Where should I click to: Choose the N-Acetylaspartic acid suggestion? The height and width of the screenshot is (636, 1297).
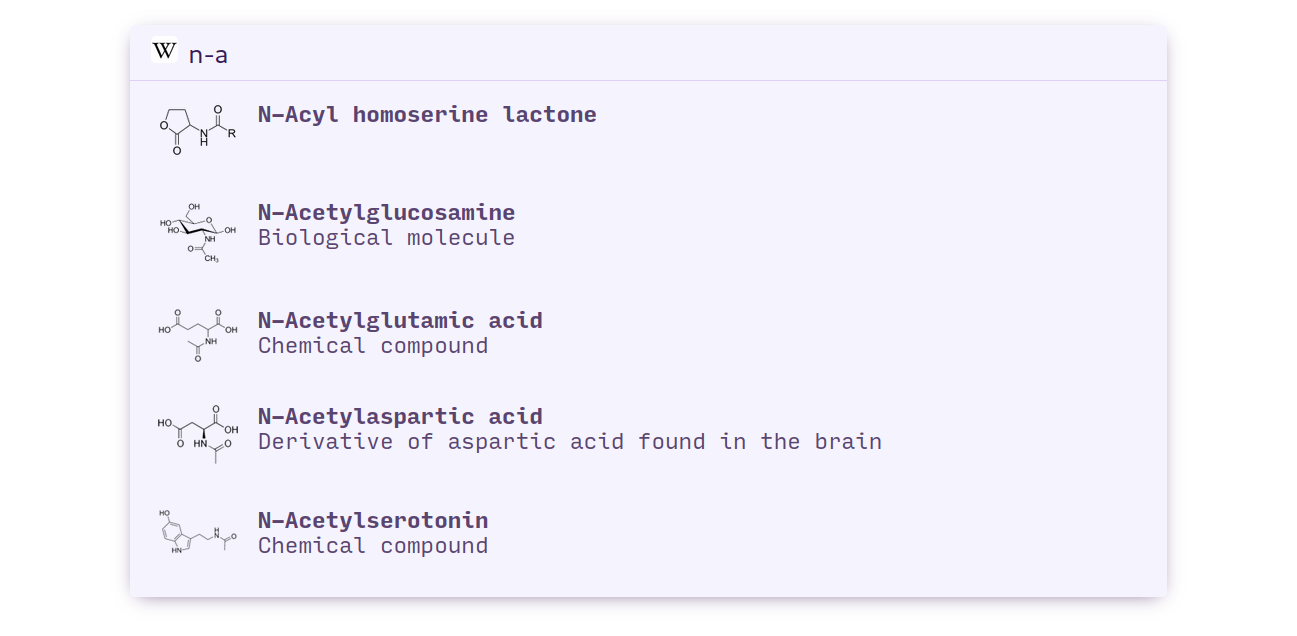[x=648, y=430]
